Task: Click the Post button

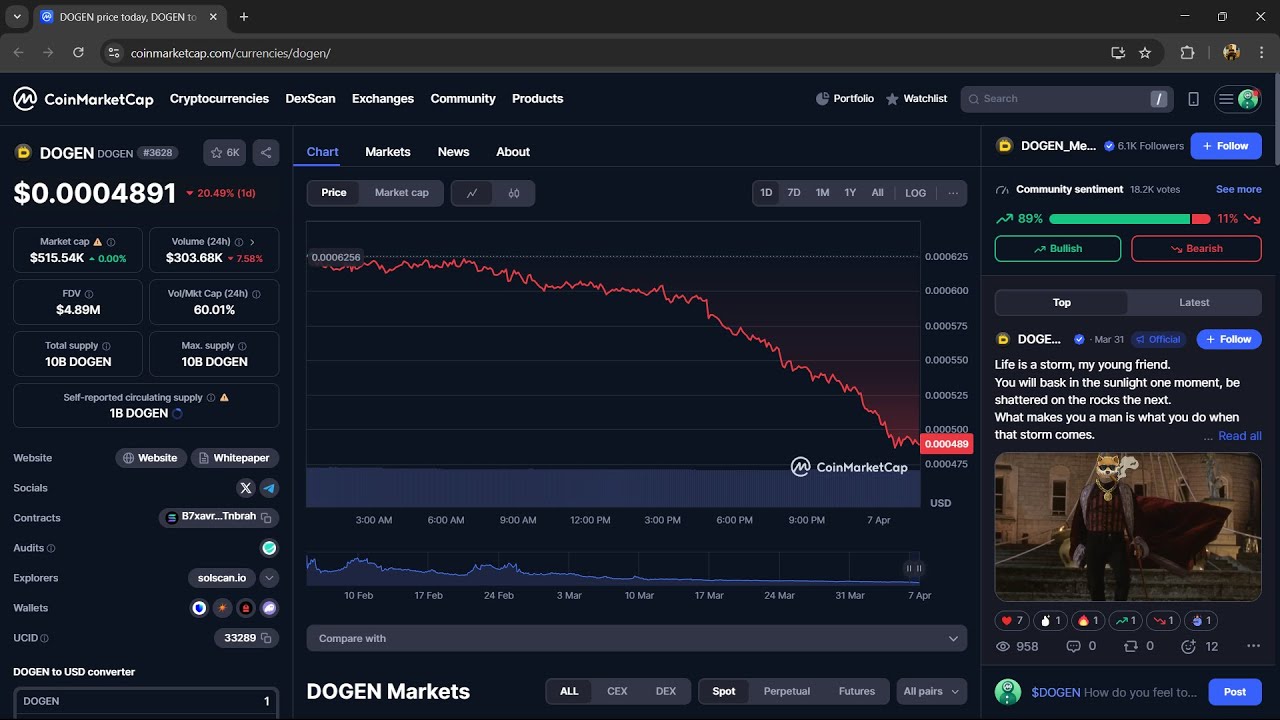Action: 1235,692
